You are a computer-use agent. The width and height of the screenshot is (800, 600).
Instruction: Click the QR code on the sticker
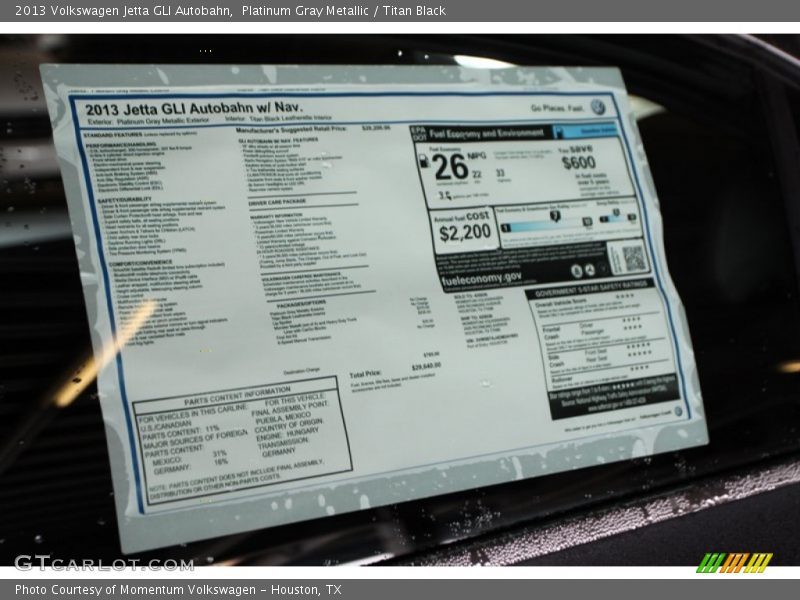(634, 258)
